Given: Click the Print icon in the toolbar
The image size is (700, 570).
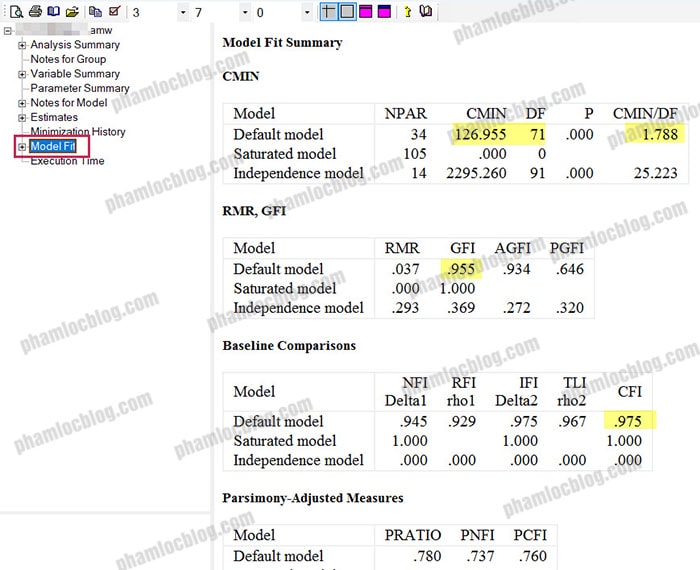Looking at the screenshot, I should coord(36,12).
